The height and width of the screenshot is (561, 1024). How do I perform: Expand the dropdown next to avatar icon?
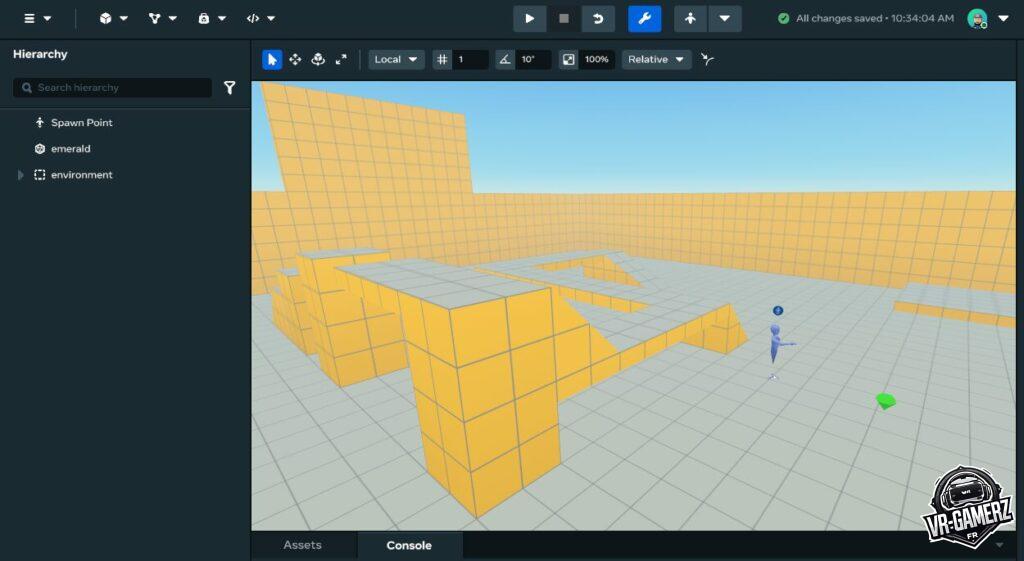tap(725, 18)
